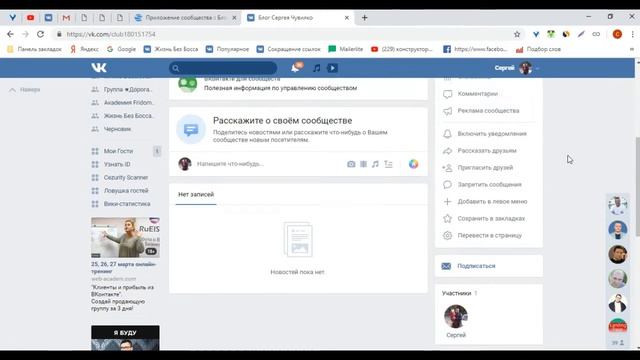Select the Нет записей tab

[x=196, y=195]
